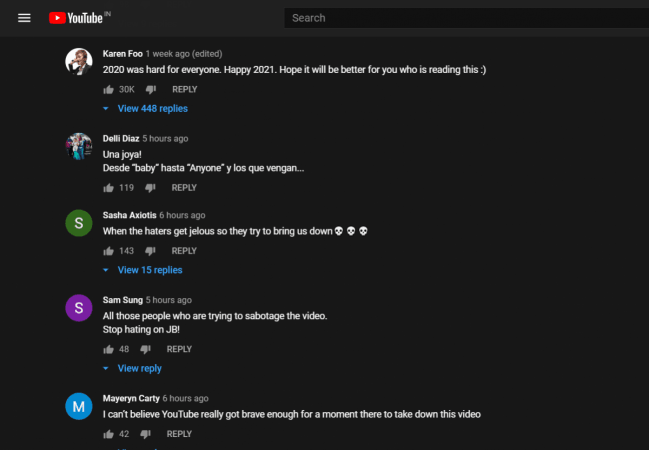
Task: Dislike Mayeryn Carty's comment
Action: [146, 434]
